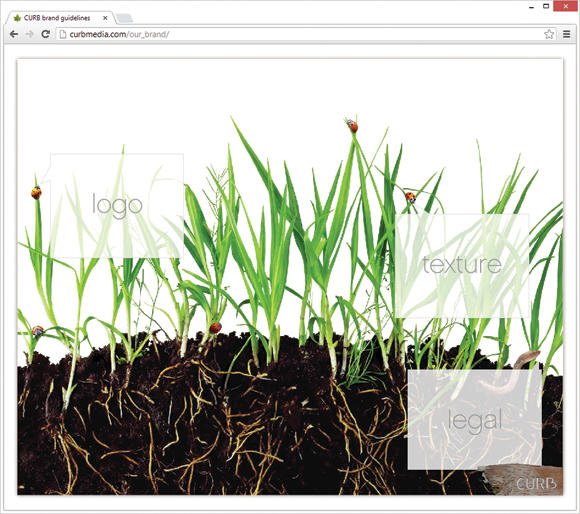Open the logo section panel
Viewport: 580px width, 514px height.
117,206
